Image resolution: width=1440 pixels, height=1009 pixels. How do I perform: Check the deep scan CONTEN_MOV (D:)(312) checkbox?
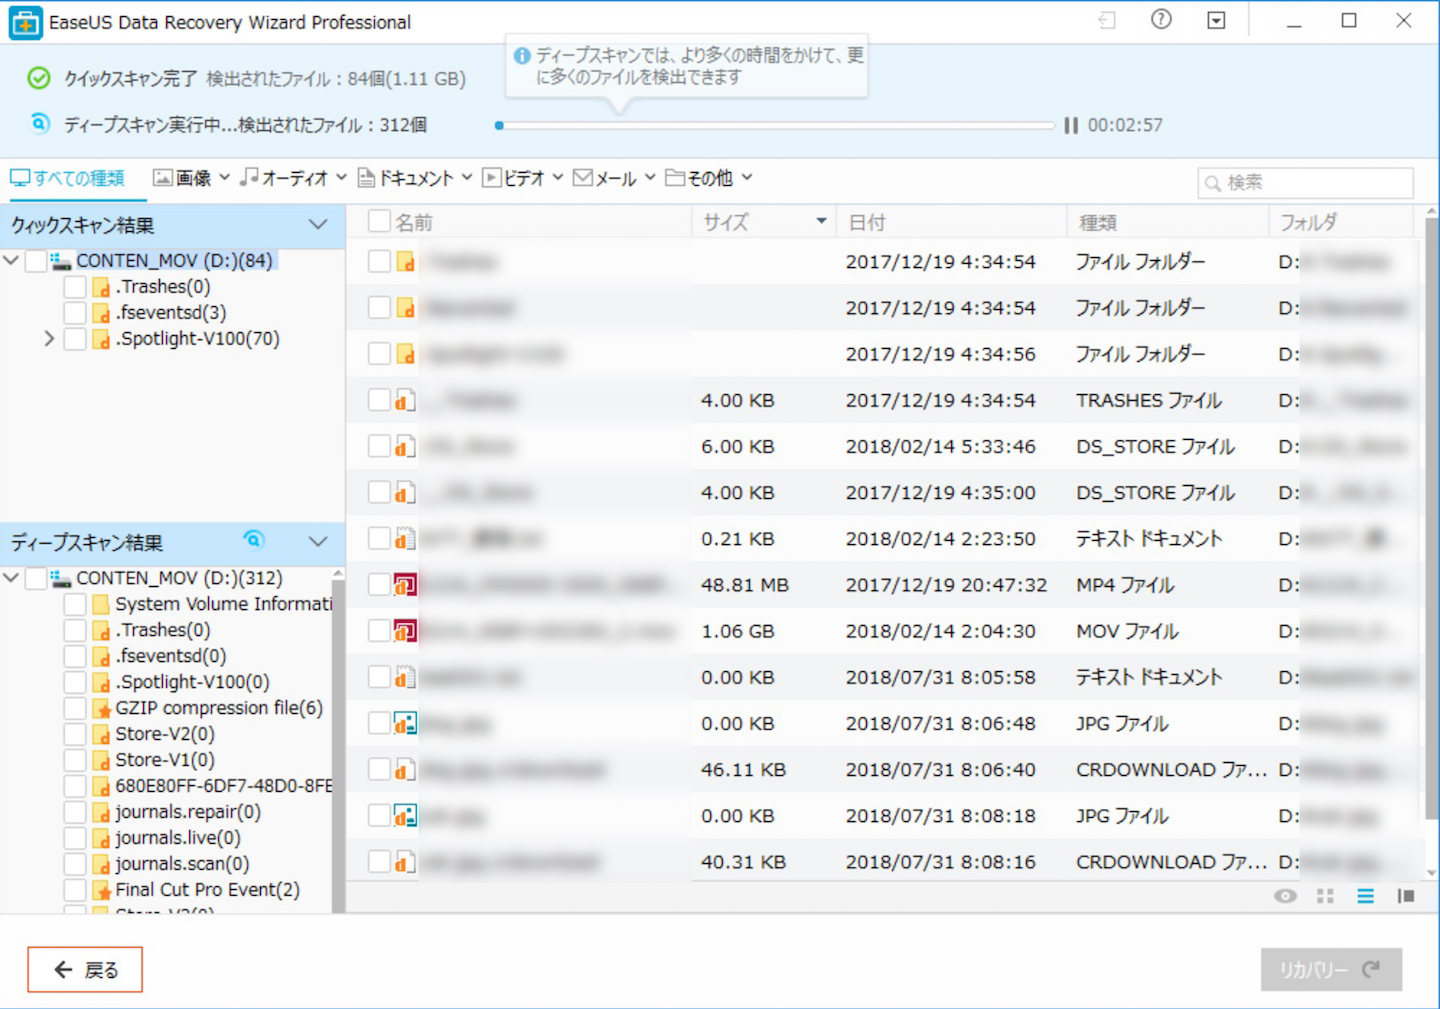(36, 578)
